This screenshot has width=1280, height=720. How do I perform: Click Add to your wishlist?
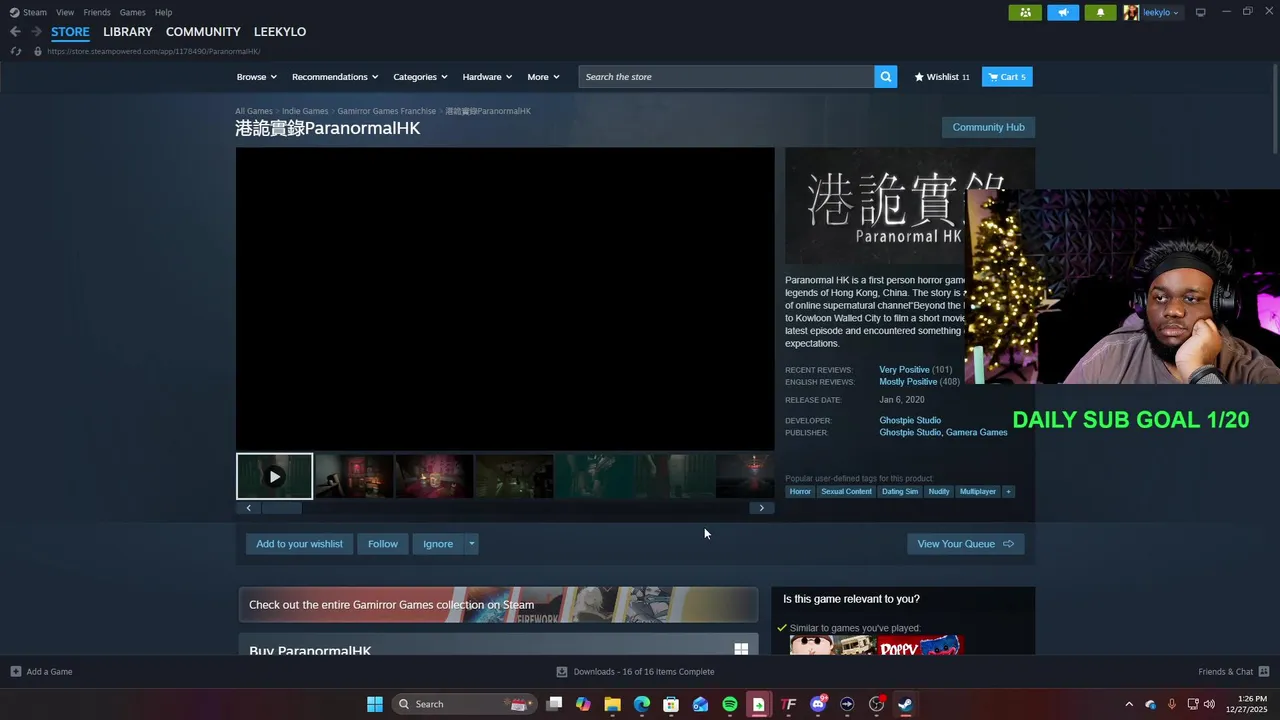pos(299,544)
